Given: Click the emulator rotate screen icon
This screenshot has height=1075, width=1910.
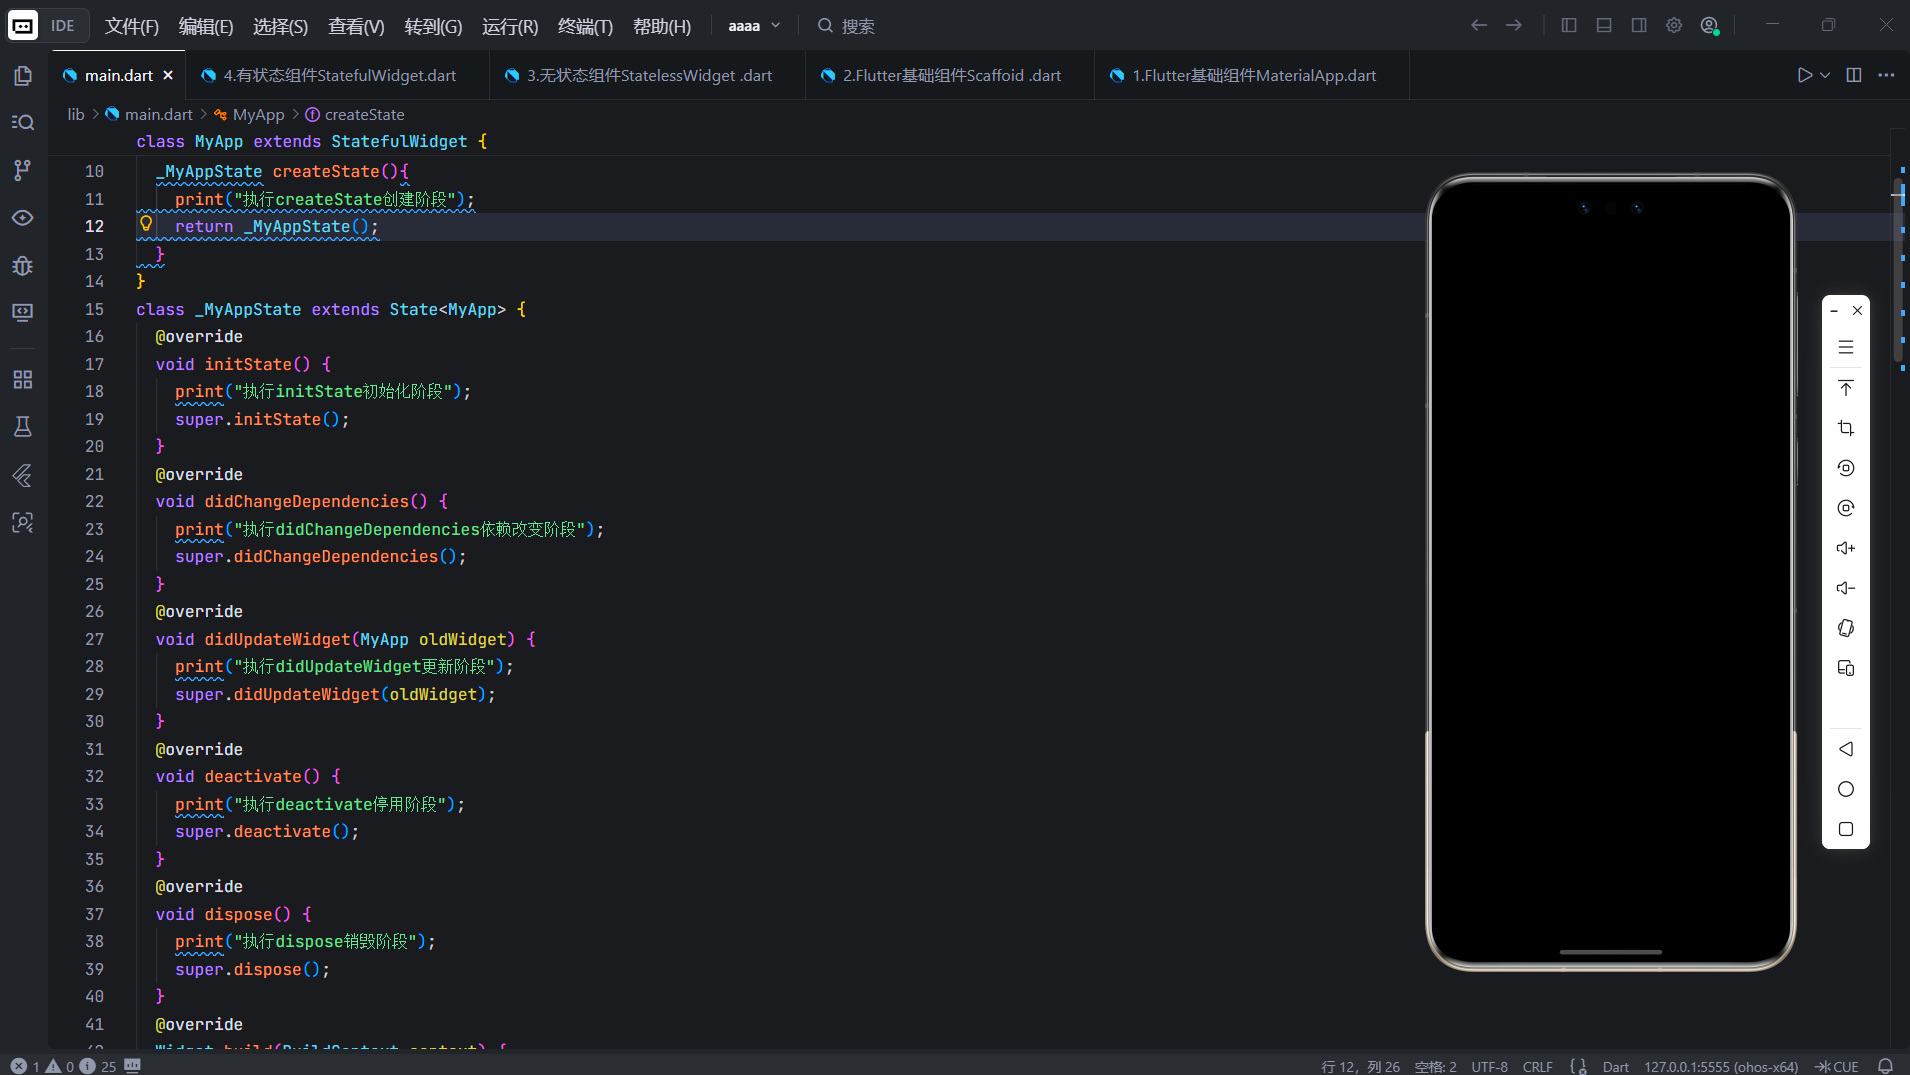Looking at the screenshot, I should (x=1846, y=628).
